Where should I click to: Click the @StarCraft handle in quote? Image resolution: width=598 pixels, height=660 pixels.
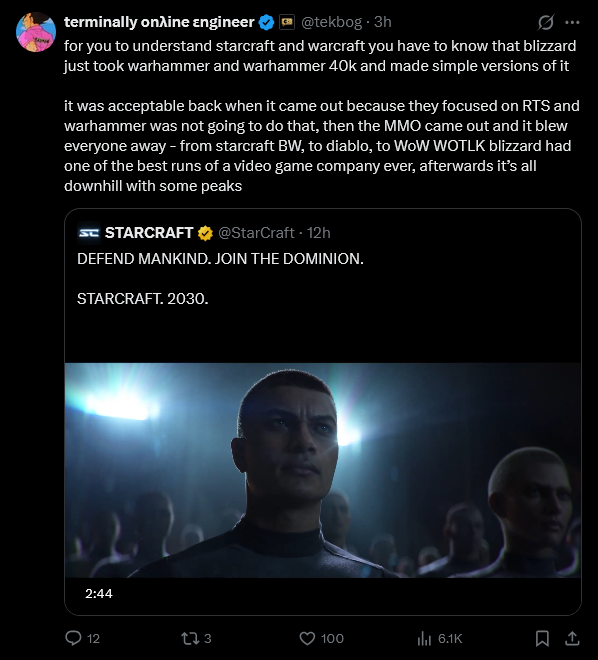pos(256,233)
